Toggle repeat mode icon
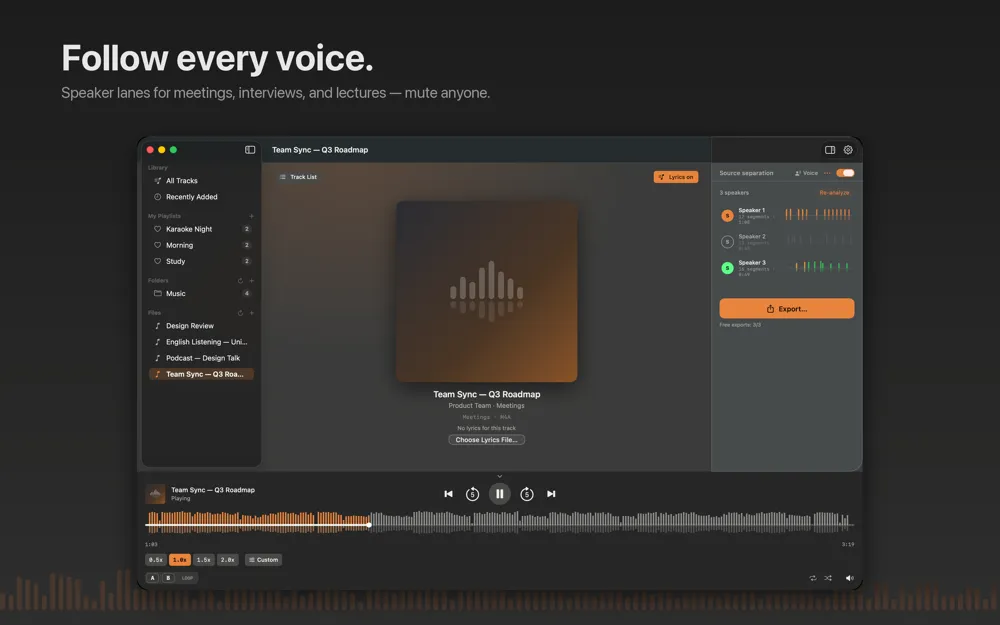1000x625 pixels. (x=812, y=578)
